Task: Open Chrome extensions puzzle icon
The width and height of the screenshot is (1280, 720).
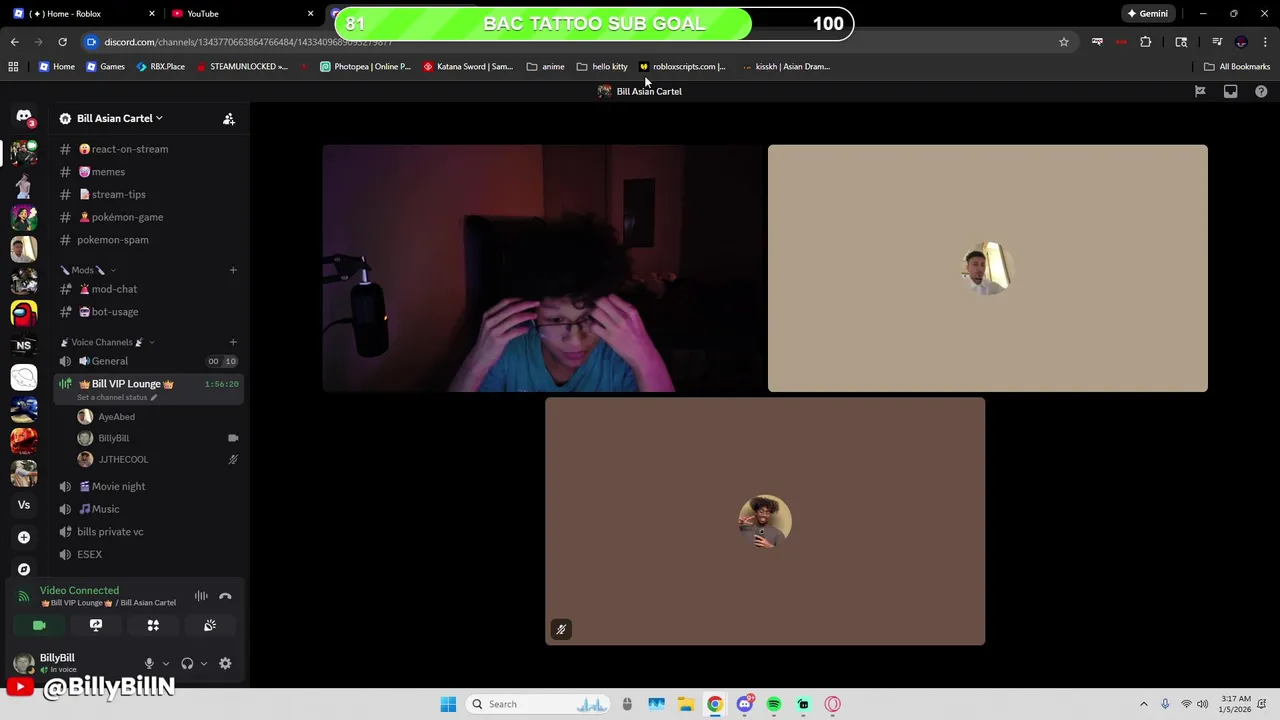Action: point(1146,42)
